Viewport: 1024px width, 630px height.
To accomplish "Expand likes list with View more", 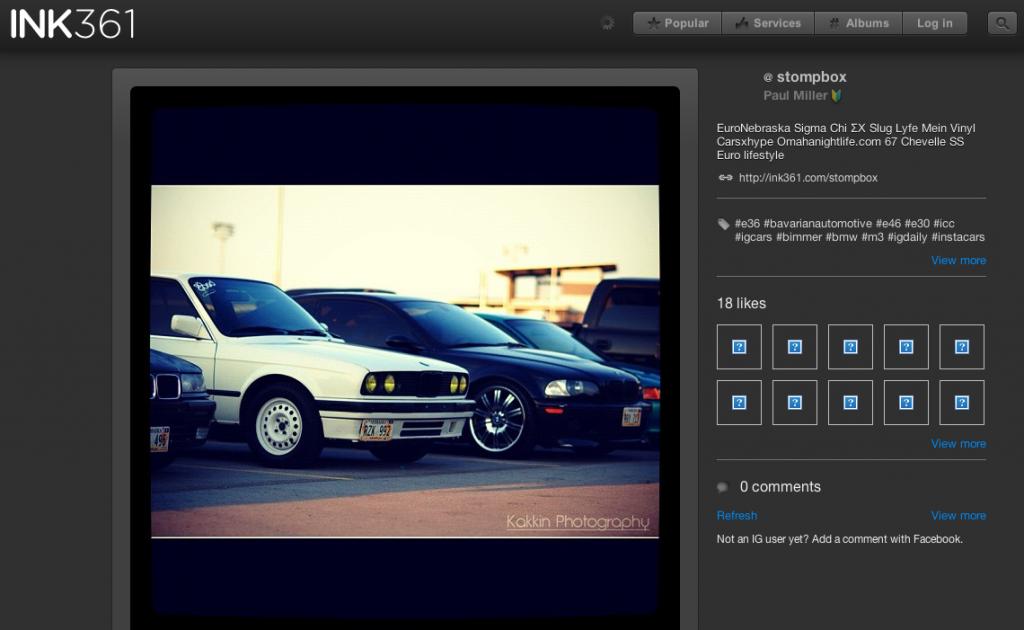I will (958, 443).
